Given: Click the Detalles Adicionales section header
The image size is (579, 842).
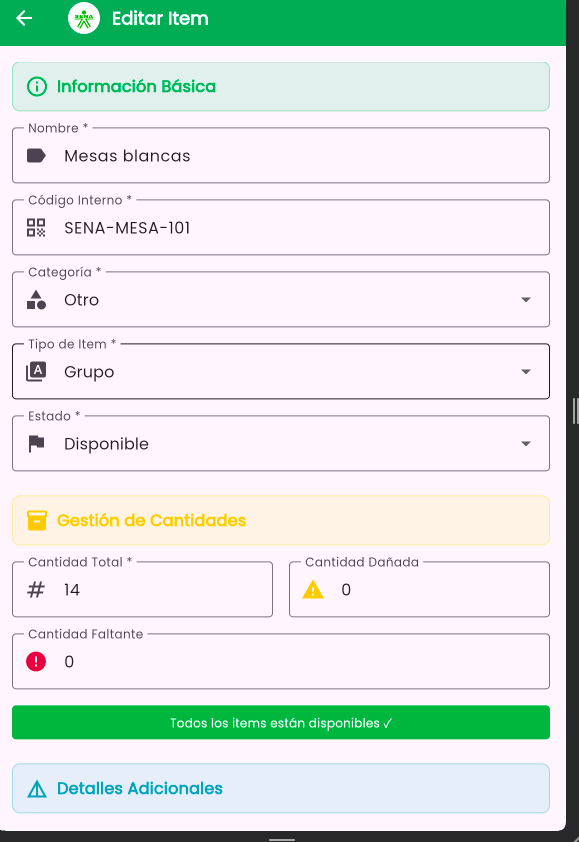Looking at the screenshot, I should click(281, 788).
